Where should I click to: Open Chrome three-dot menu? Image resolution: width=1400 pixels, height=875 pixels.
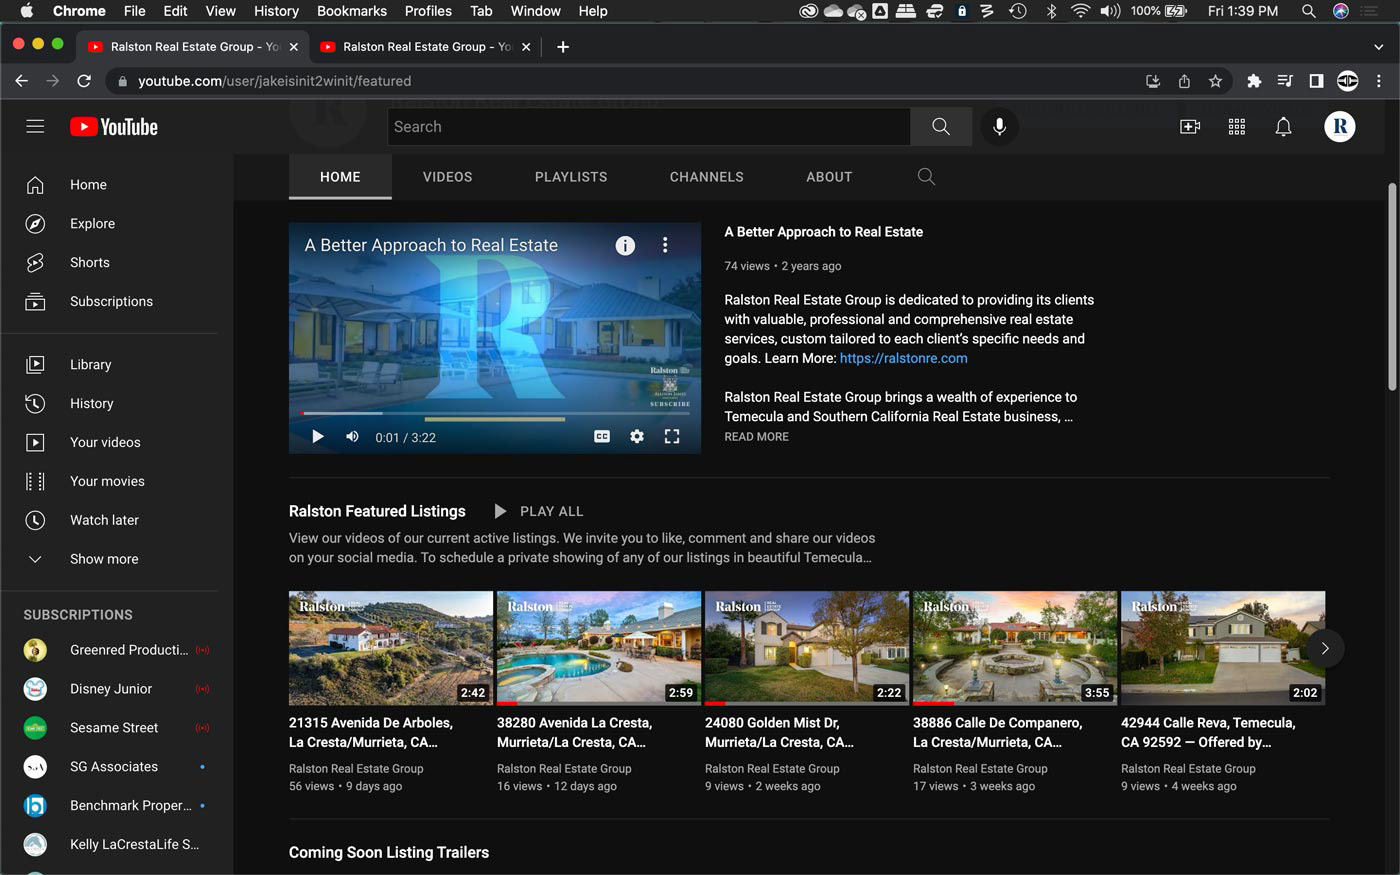point(1379,81)
